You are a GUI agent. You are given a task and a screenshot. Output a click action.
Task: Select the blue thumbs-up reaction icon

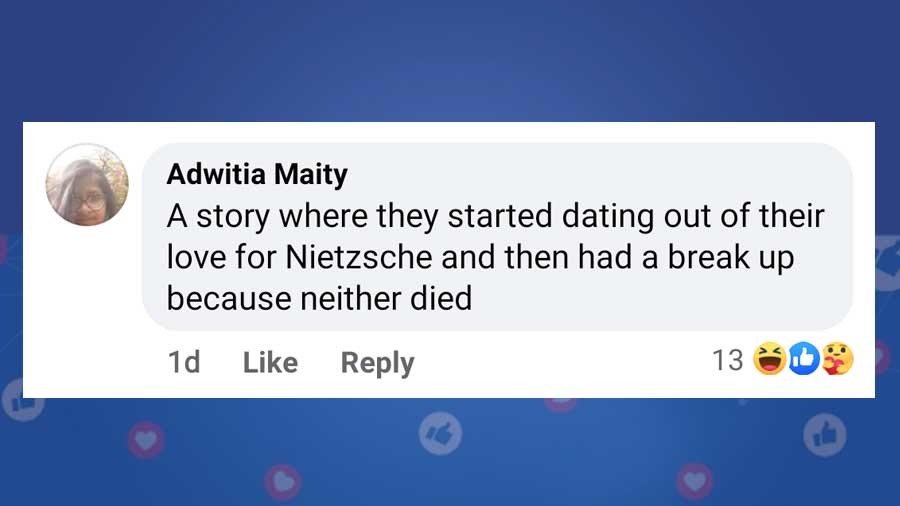(x=804, y=359)
